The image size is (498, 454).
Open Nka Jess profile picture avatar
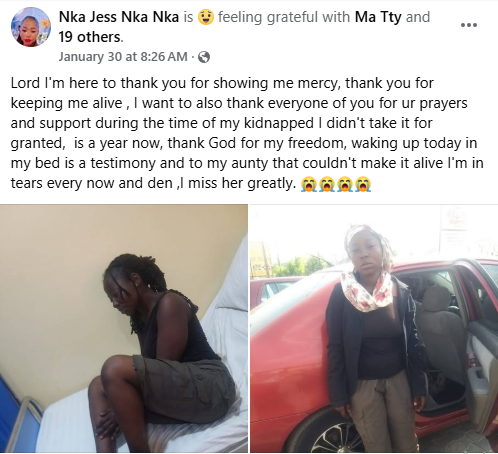pyautogui.click(x=31, y=27)
